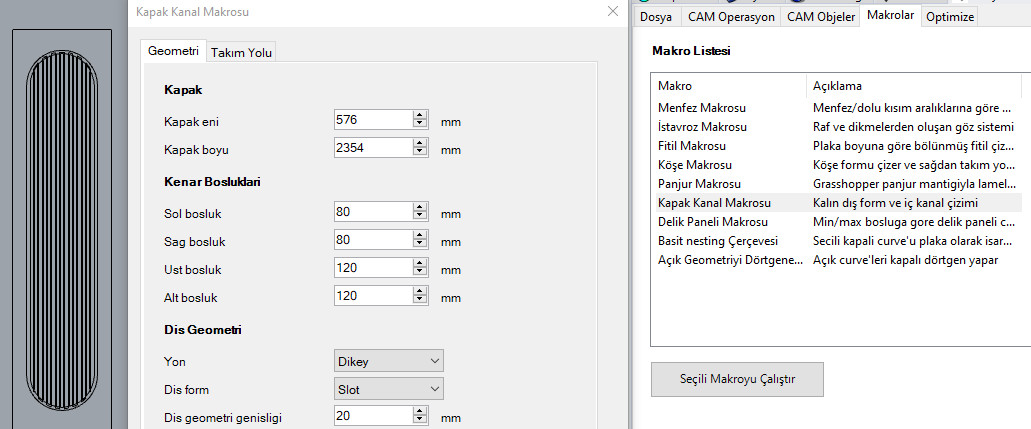This screenshot has width=1031, height=429.
Task: Increase Alt bosluk with up arrow
Action: [x=420, y=291]
